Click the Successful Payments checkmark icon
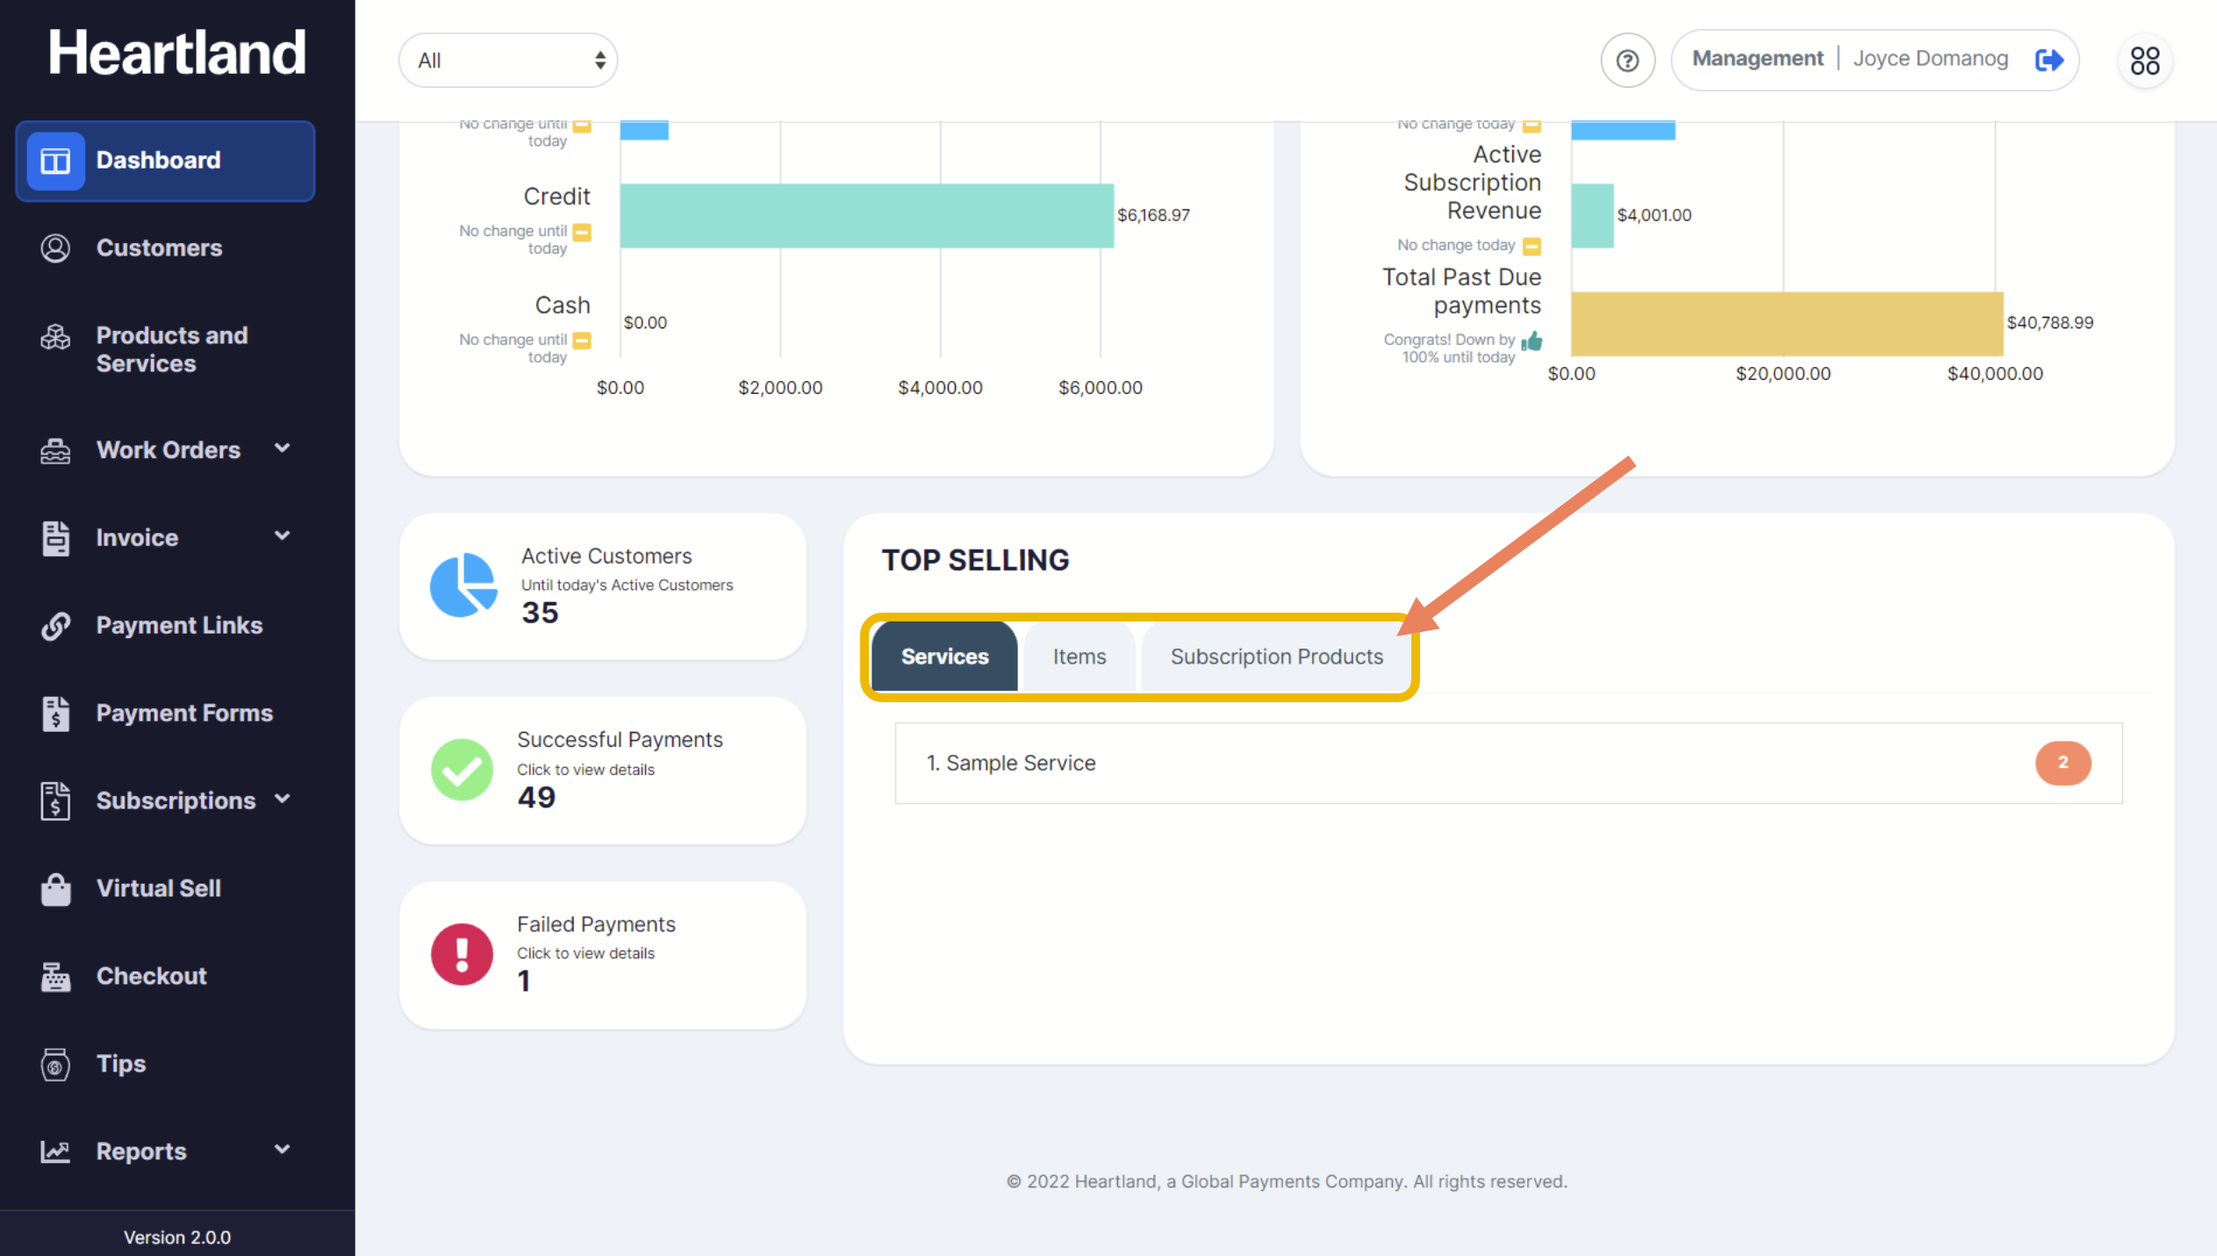Viewport: 2217px width, 1256px height. (461, 769)
